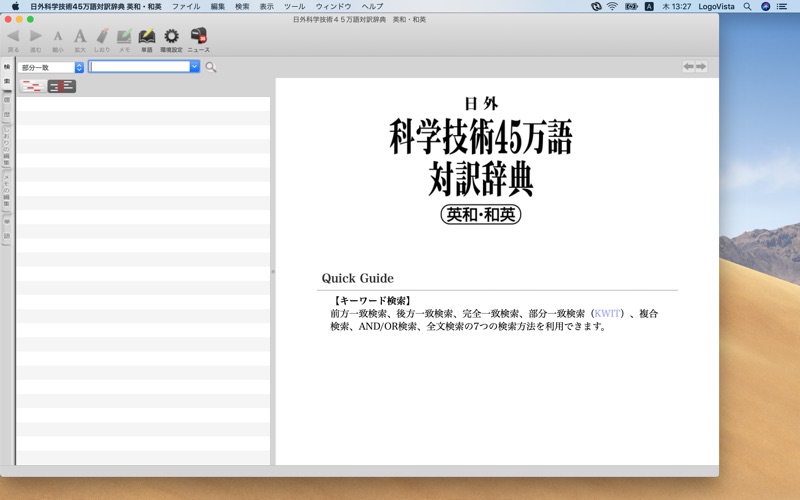Viewport: 800px width, 500px height.
Task: Click the 【キーワード検索】 heading text
Action: click(x=372, y=301)
